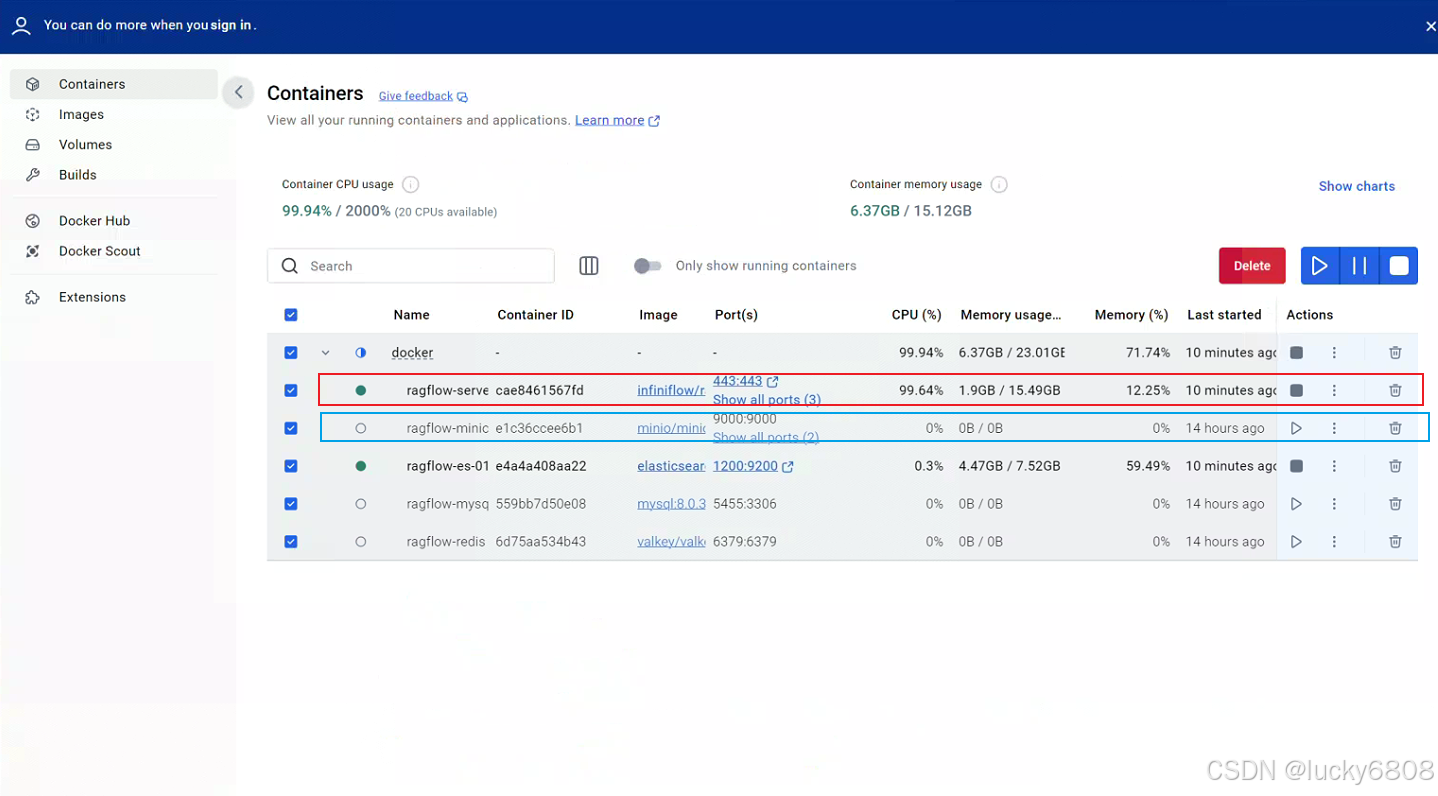Start the ragflow-minio container
Viewport: 1438px width, 796px height.
1296,428
